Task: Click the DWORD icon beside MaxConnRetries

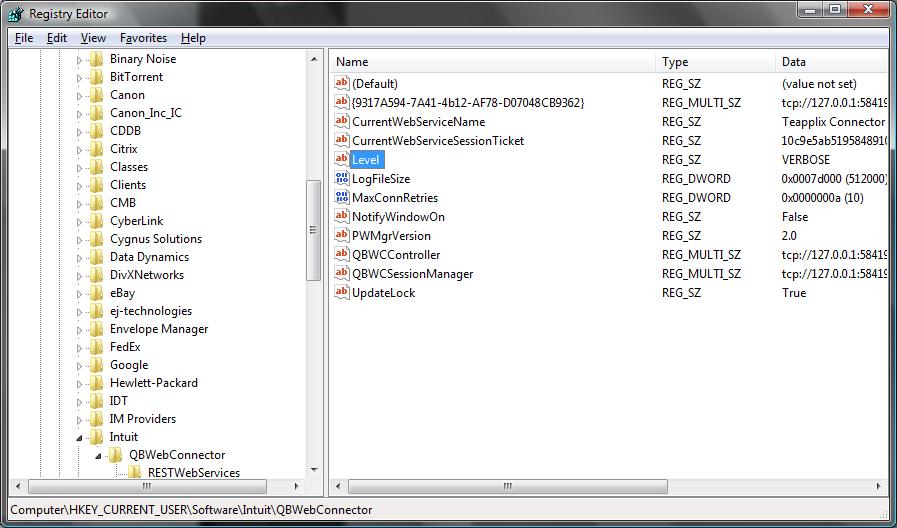Action: pyautogui.click(x=342, y=197)
